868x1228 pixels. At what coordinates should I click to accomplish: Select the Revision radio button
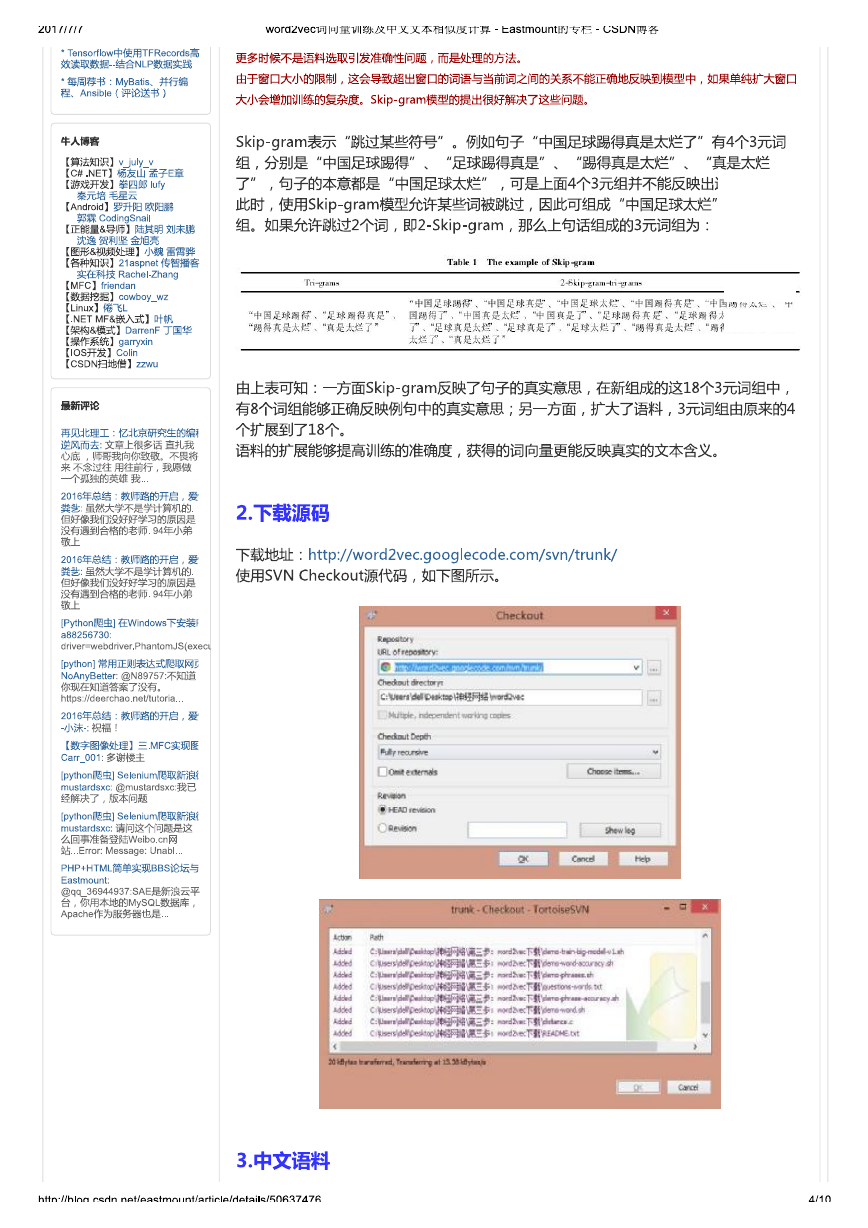[382, 828]
